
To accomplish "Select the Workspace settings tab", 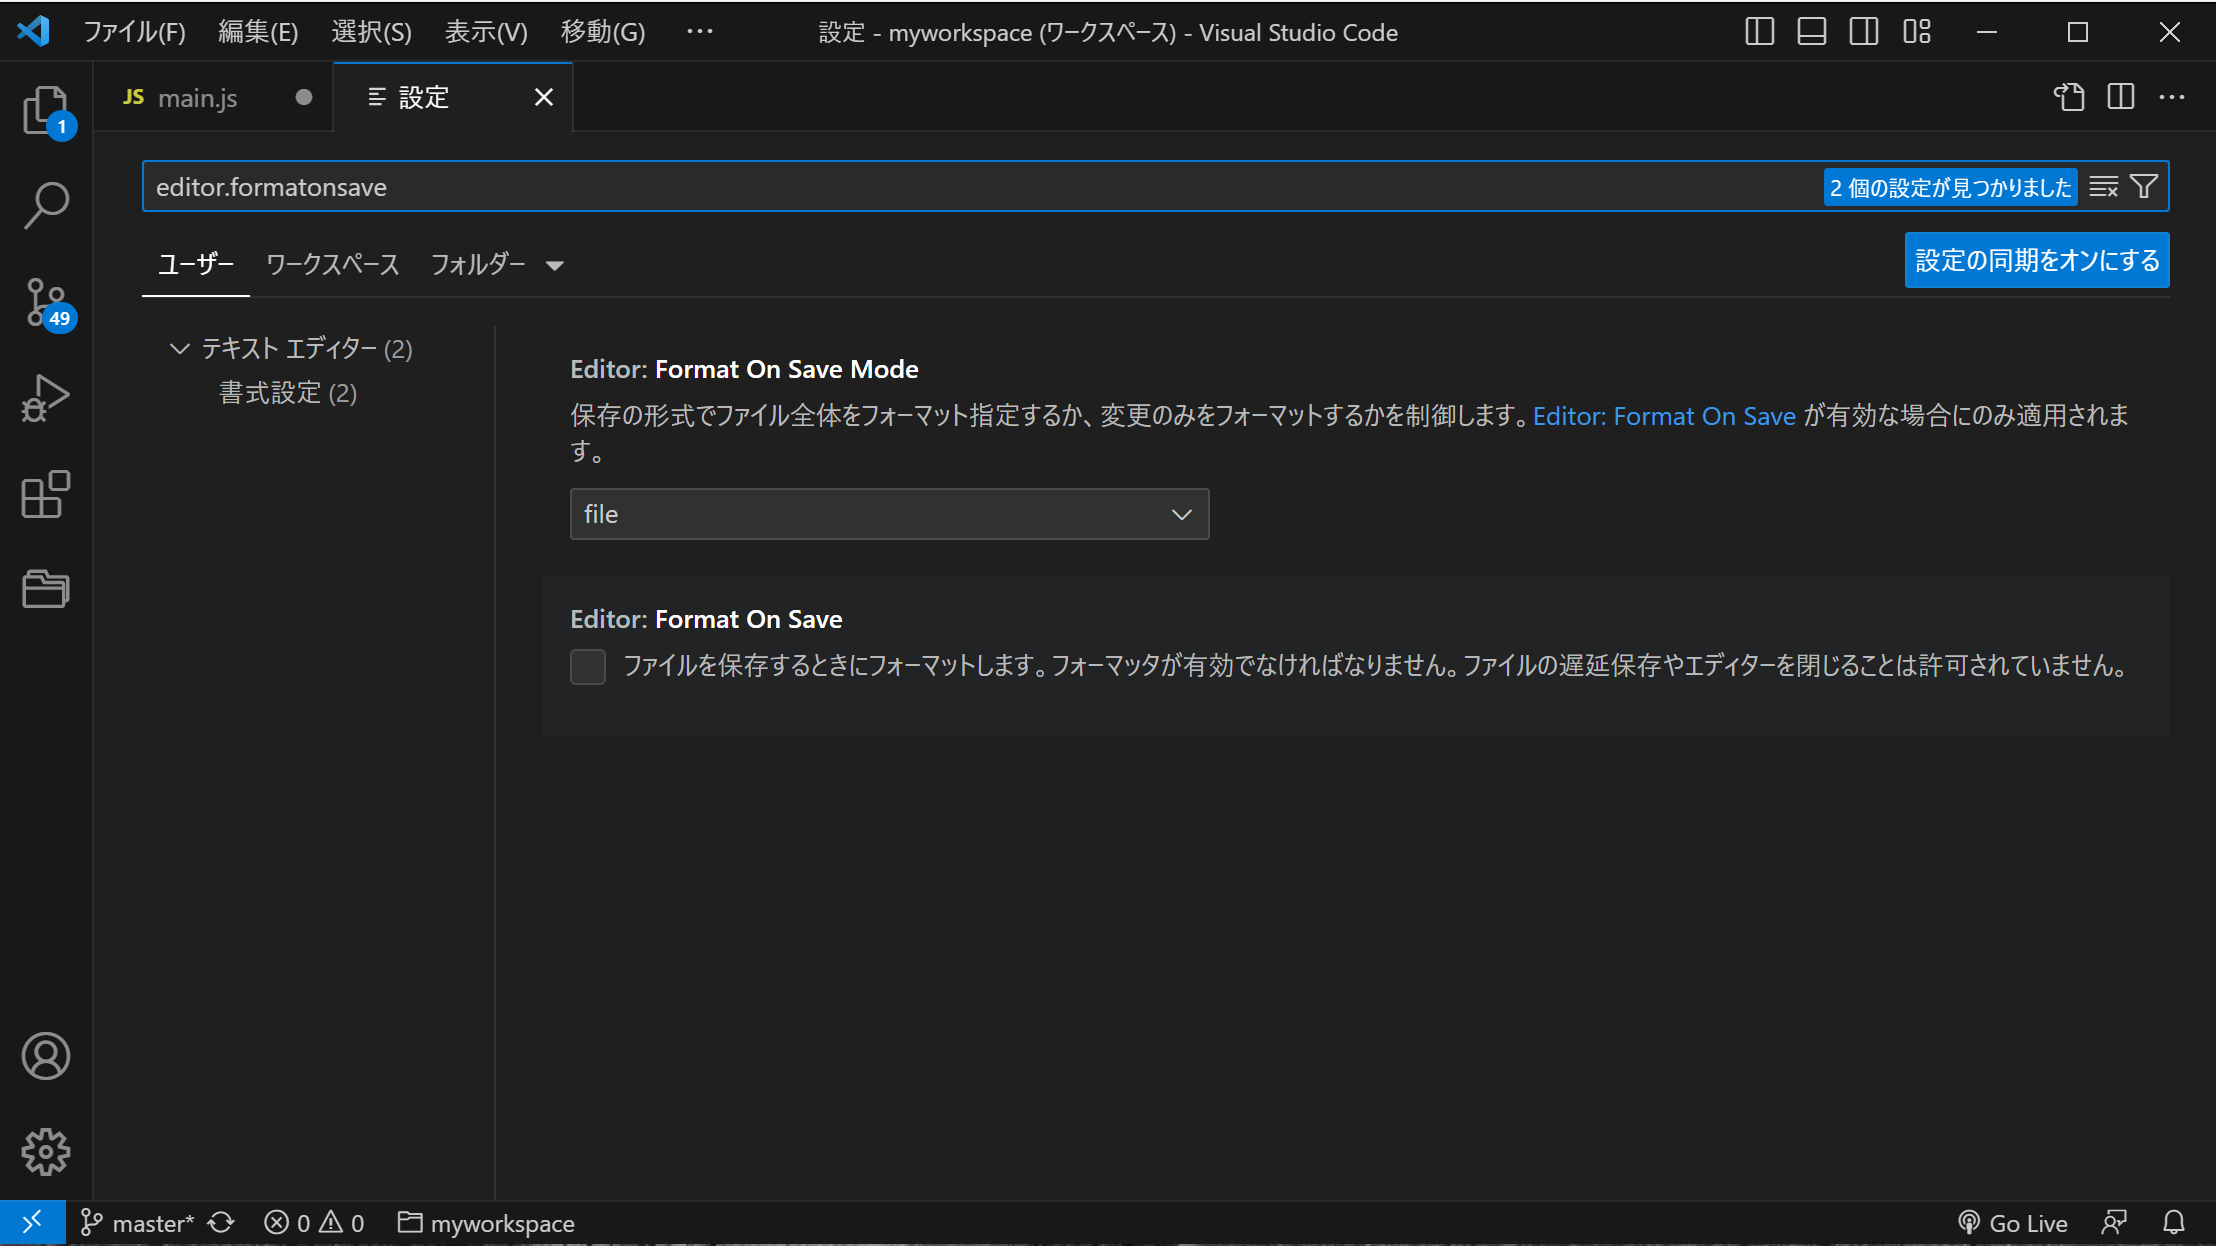I will 332,264.
